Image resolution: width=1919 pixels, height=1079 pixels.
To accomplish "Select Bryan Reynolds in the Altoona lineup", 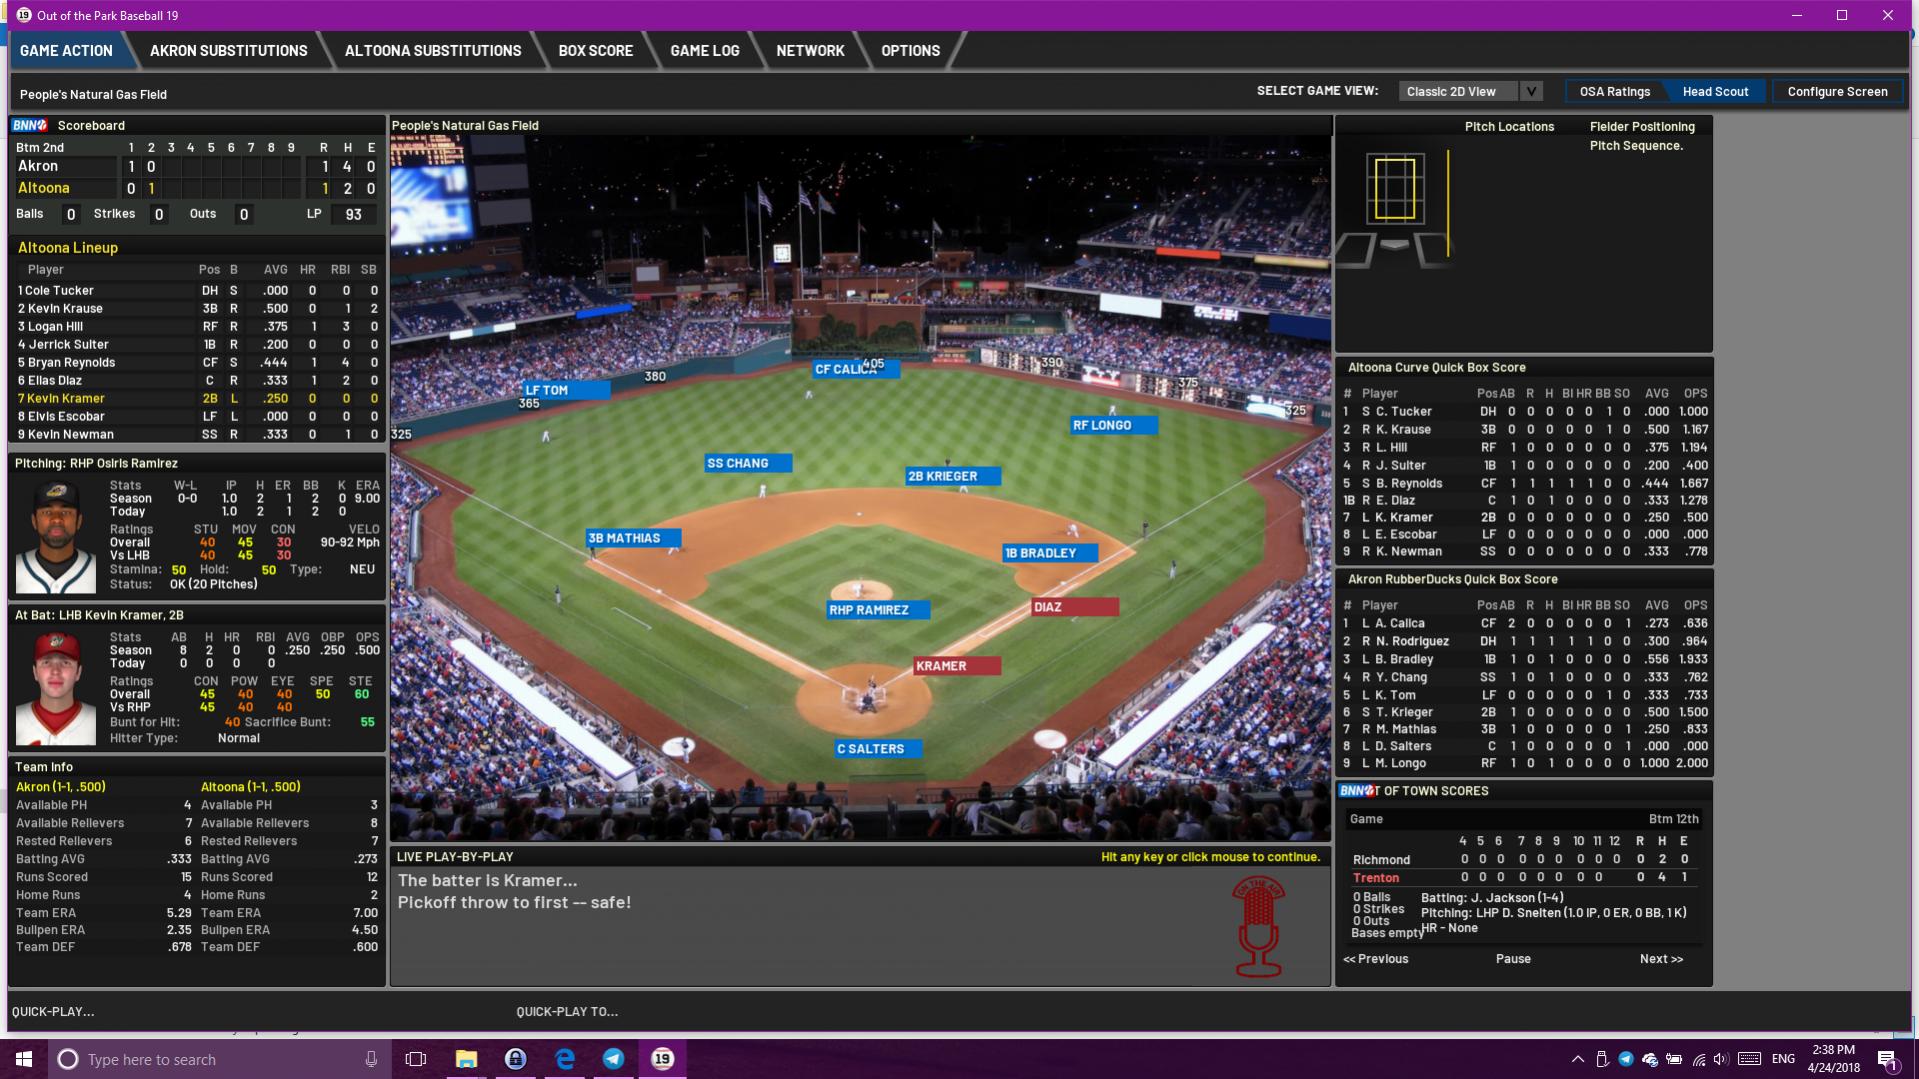I will (x=197, y=362).
